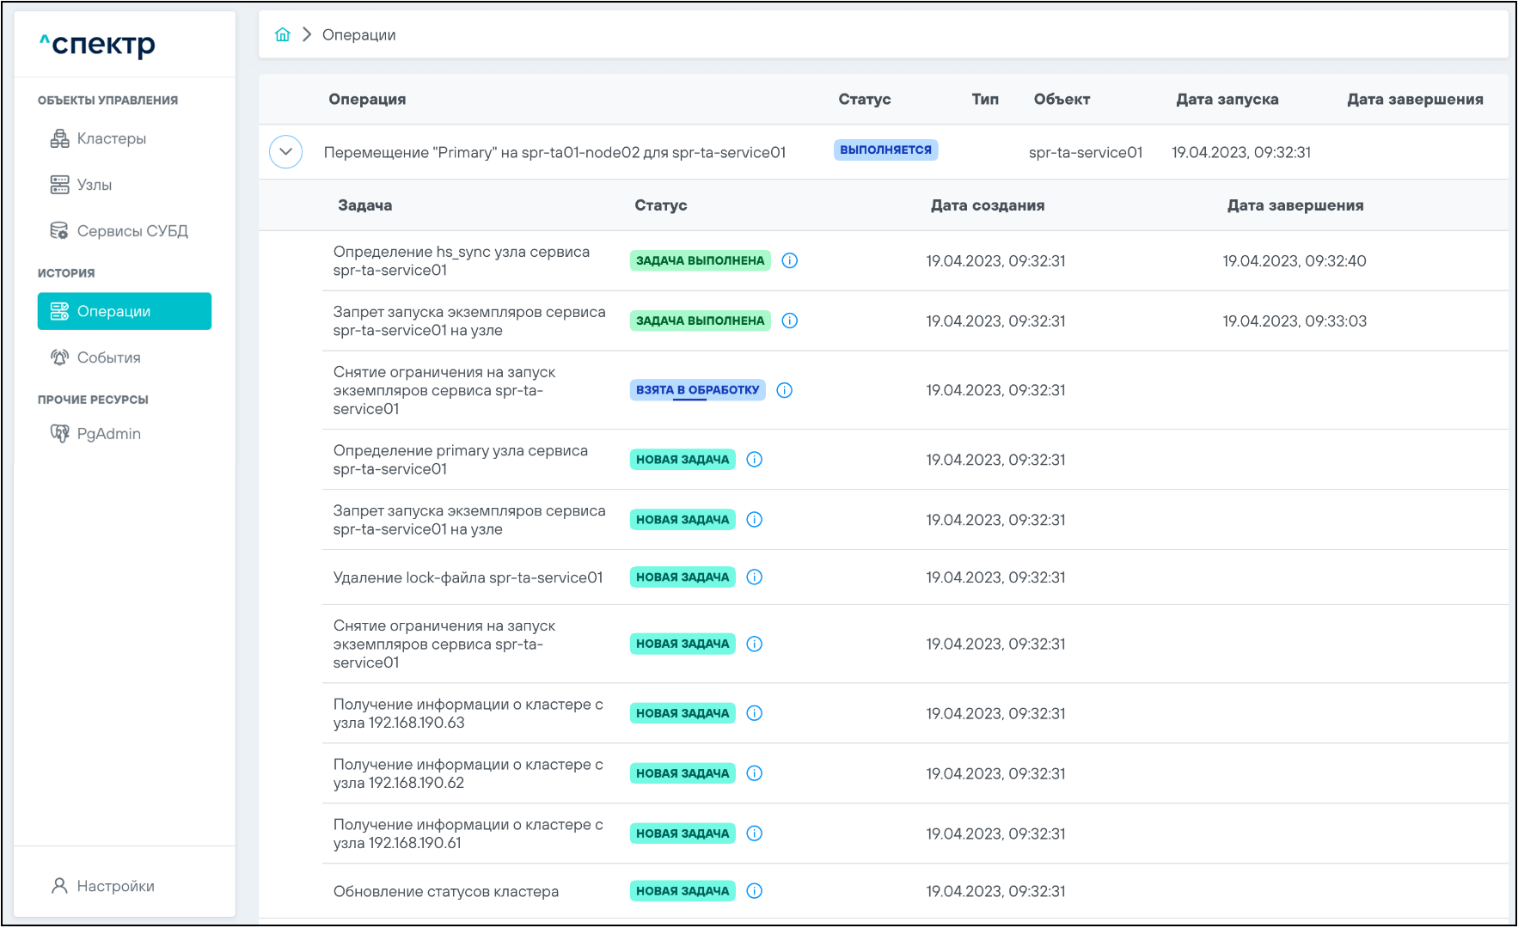Image resolution: width=1518 pixels, height=928 pixels.
Task: Show info for primary node definition task
Action: click(755, 460)
